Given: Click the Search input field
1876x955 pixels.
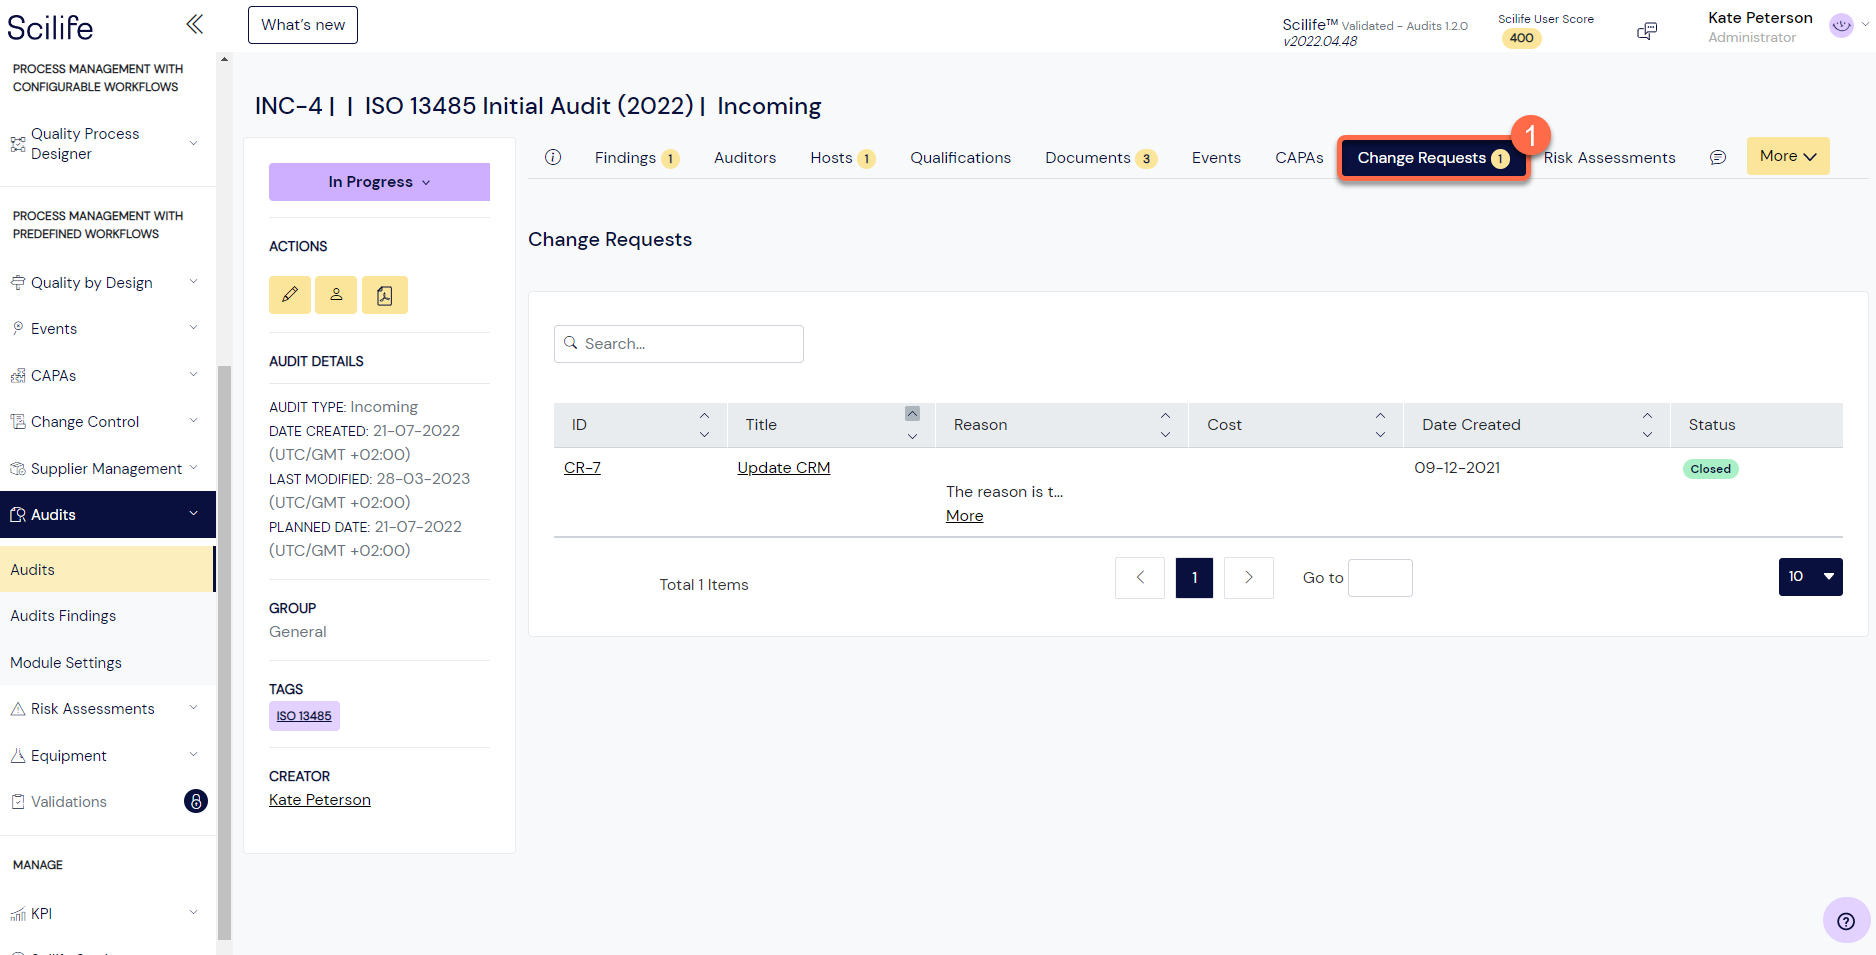Looking at the screenshot, I should (x=679, y=344).
